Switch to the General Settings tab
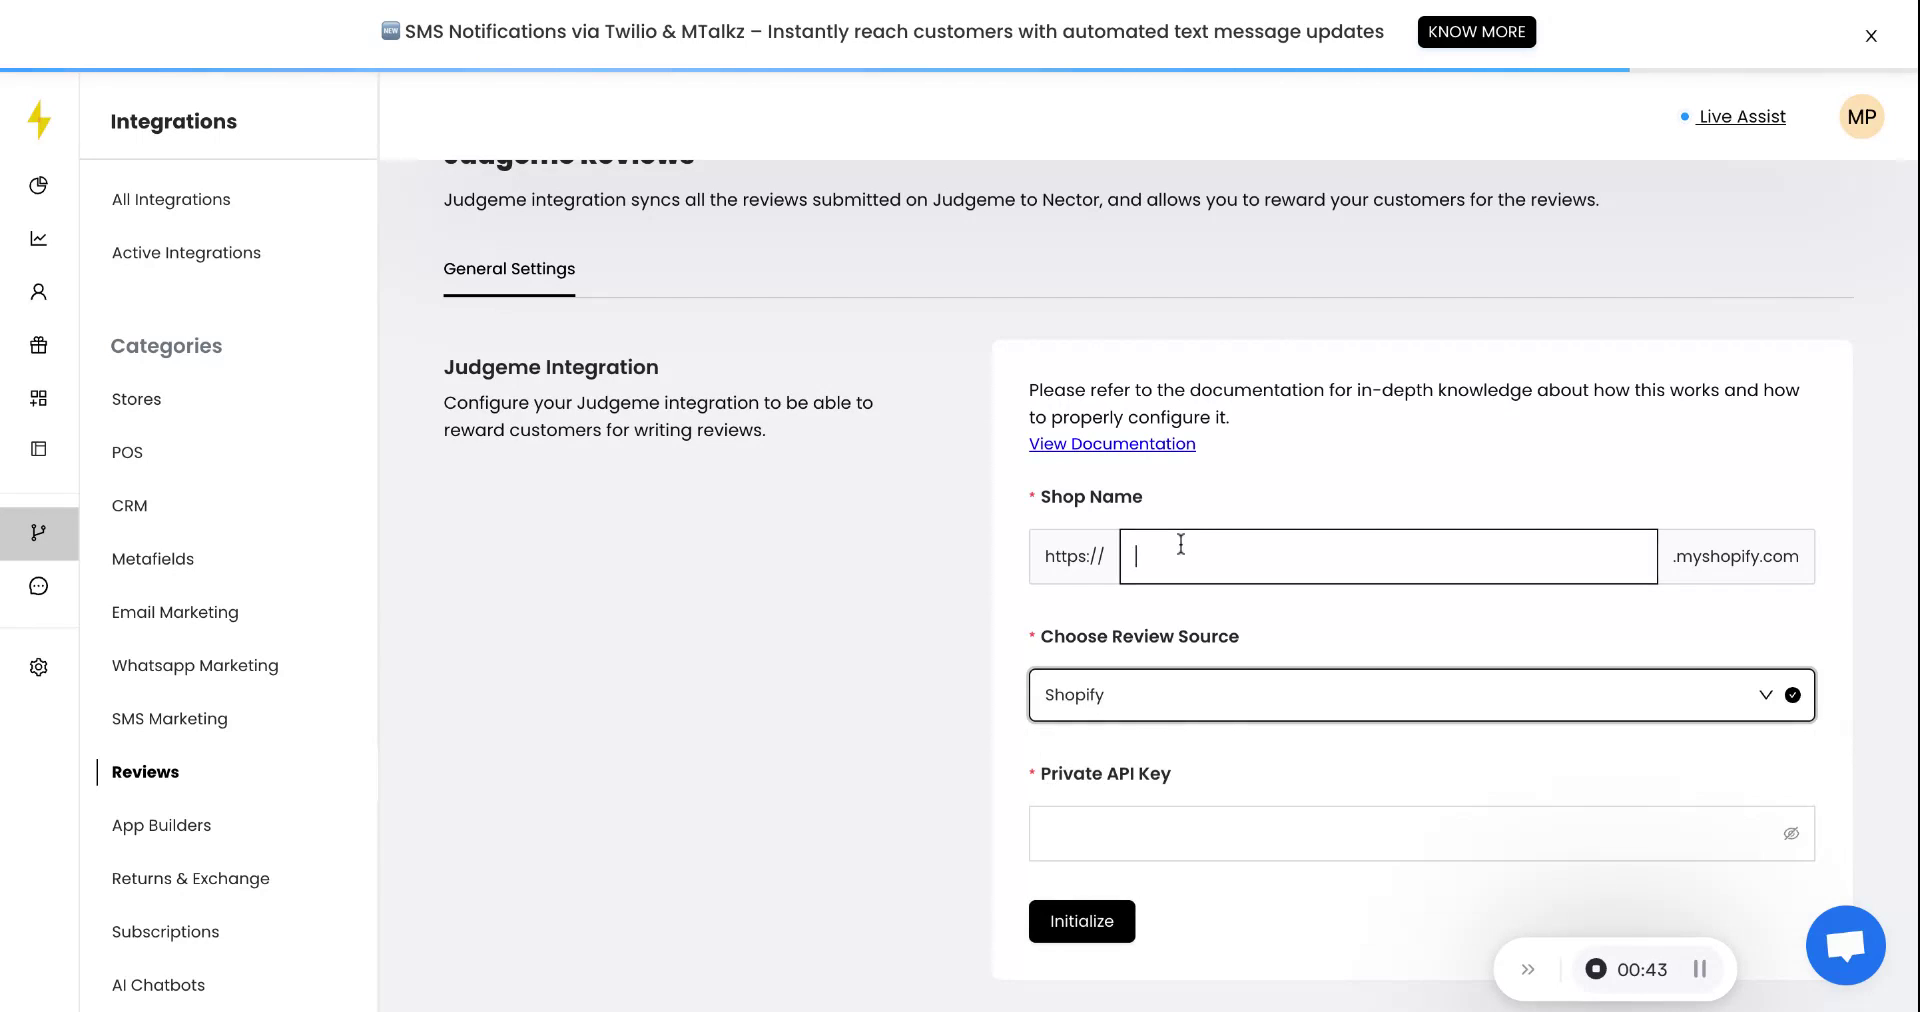This screenshot has width=1920, height=1012. [x=509, y=268]
